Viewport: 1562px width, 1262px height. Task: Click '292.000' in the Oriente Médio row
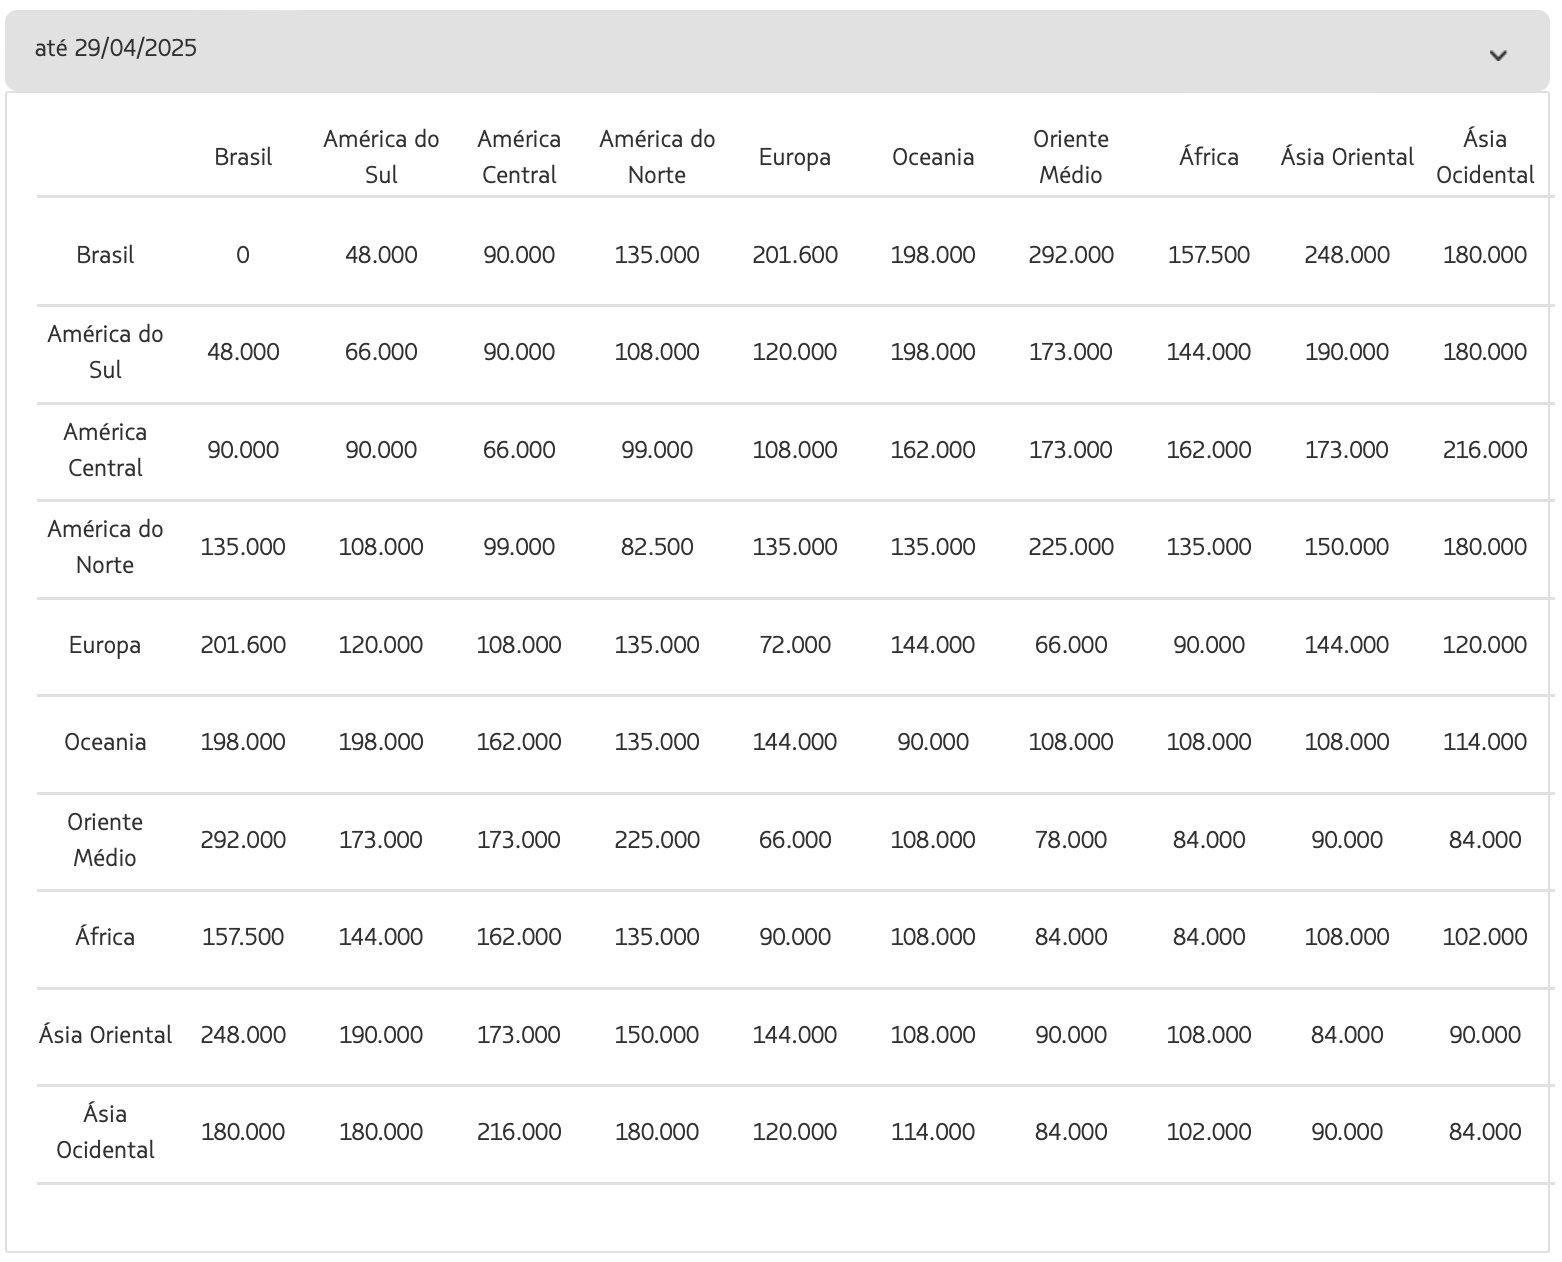pos(243,840)
